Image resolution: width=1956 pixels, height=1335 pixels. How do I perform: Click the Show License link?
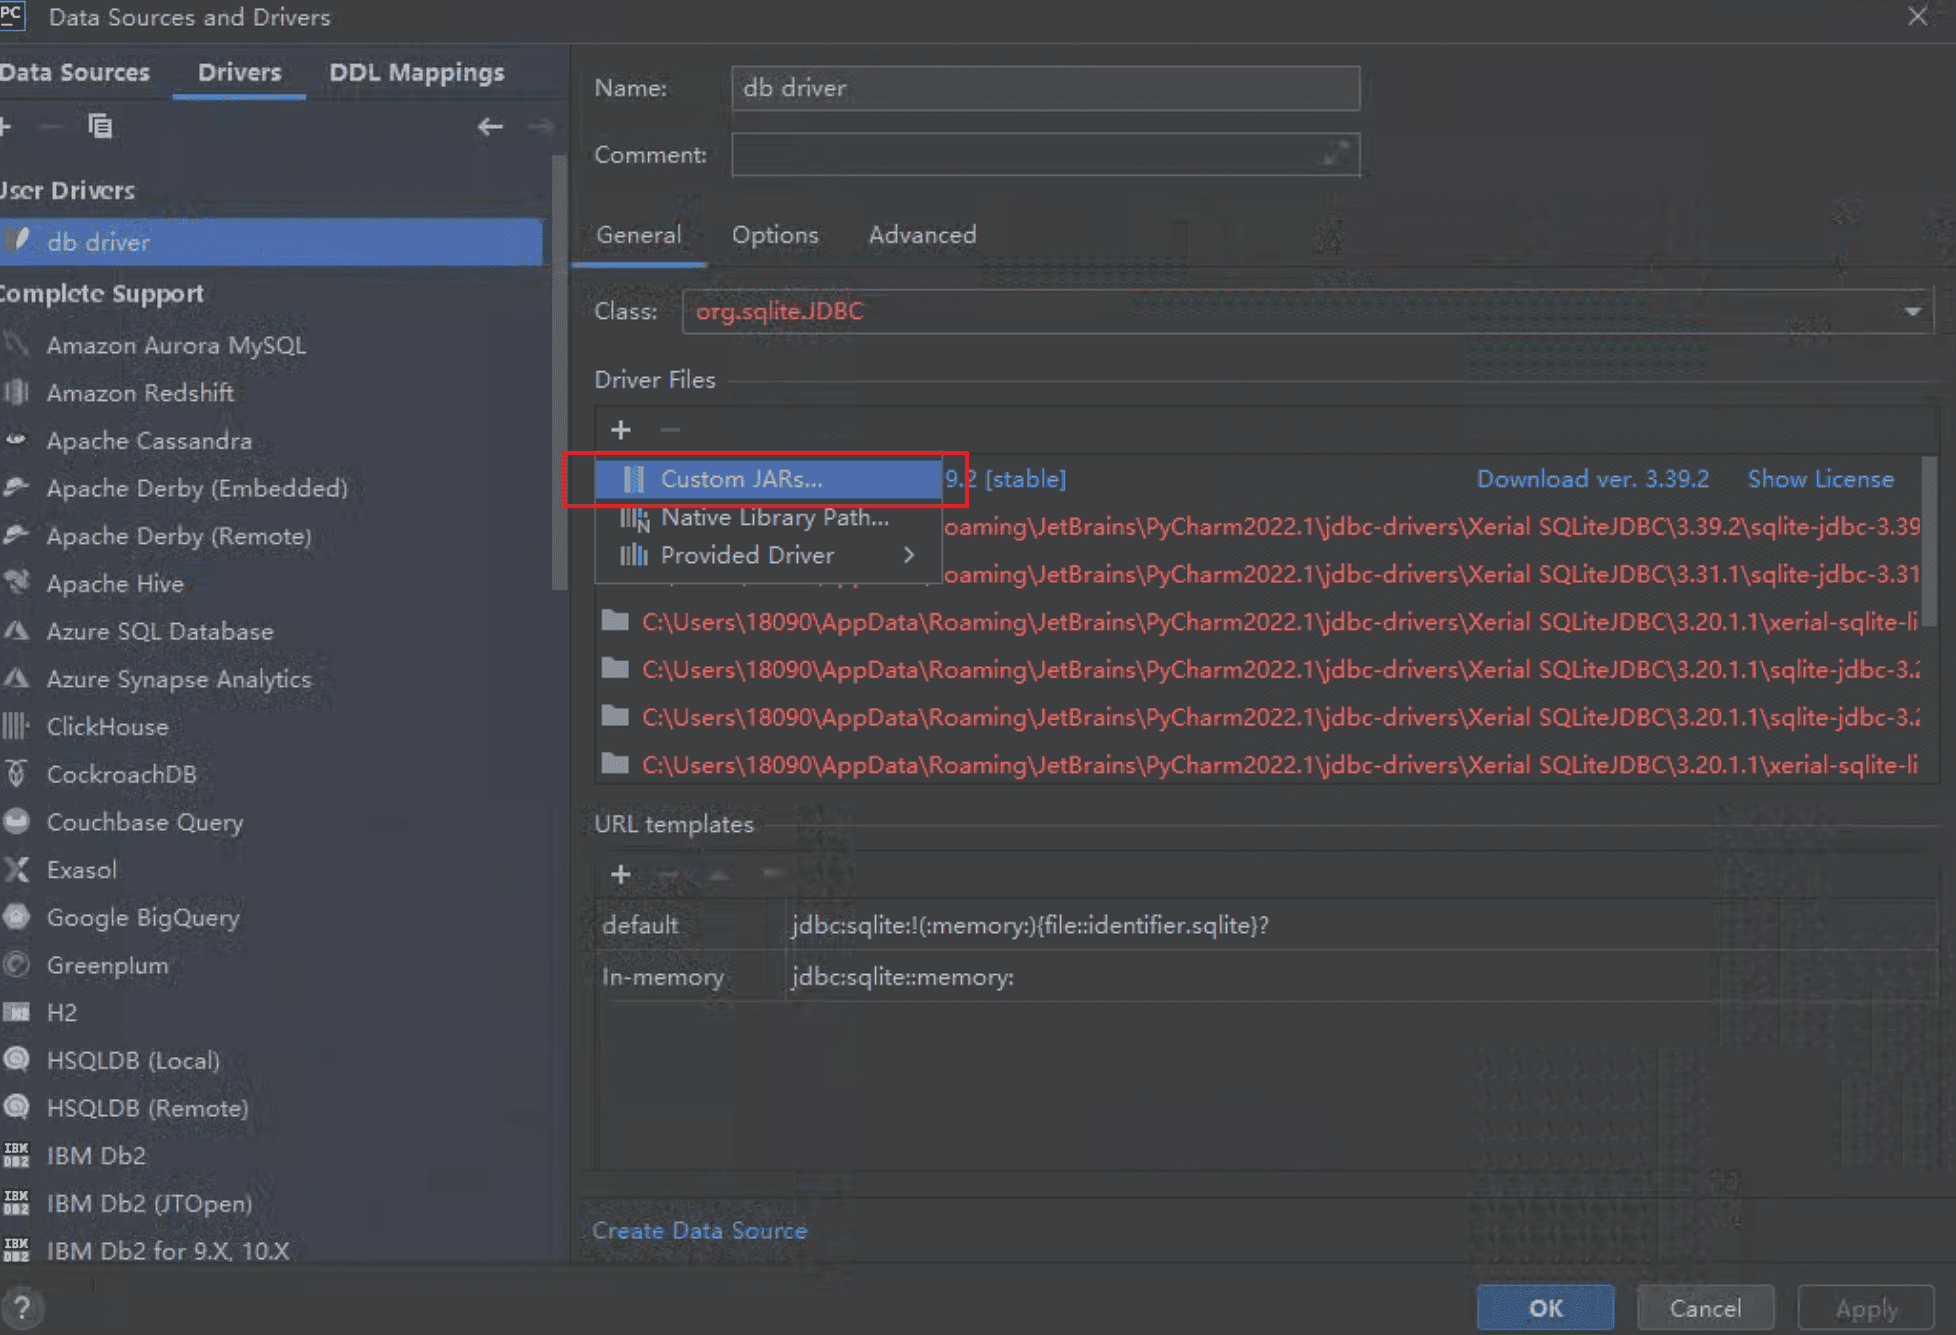(1820, 479)
